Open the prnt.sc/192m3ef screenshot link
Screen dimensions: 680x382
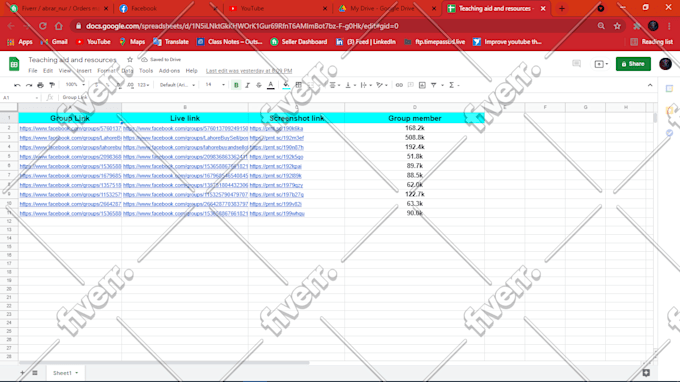[277, 138]
